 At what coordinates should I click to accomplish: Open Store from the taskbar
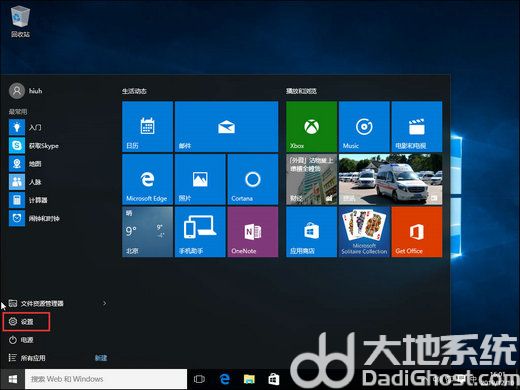pyautogui.click(x=274, y=379)
